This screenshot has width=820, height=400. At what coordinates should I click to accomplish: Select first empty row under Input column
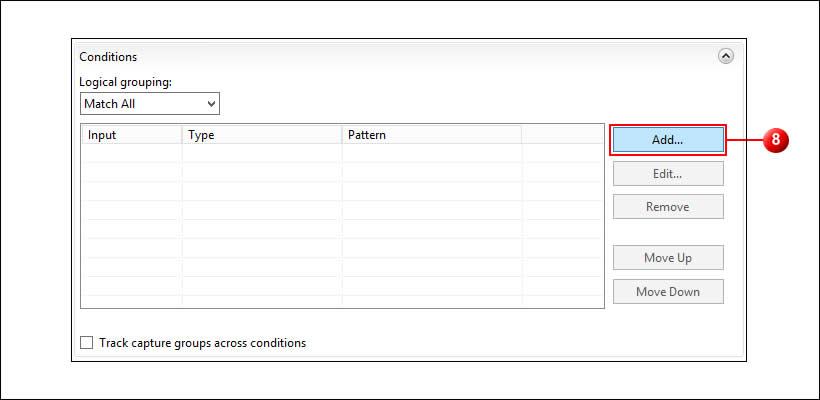(131, 153)
